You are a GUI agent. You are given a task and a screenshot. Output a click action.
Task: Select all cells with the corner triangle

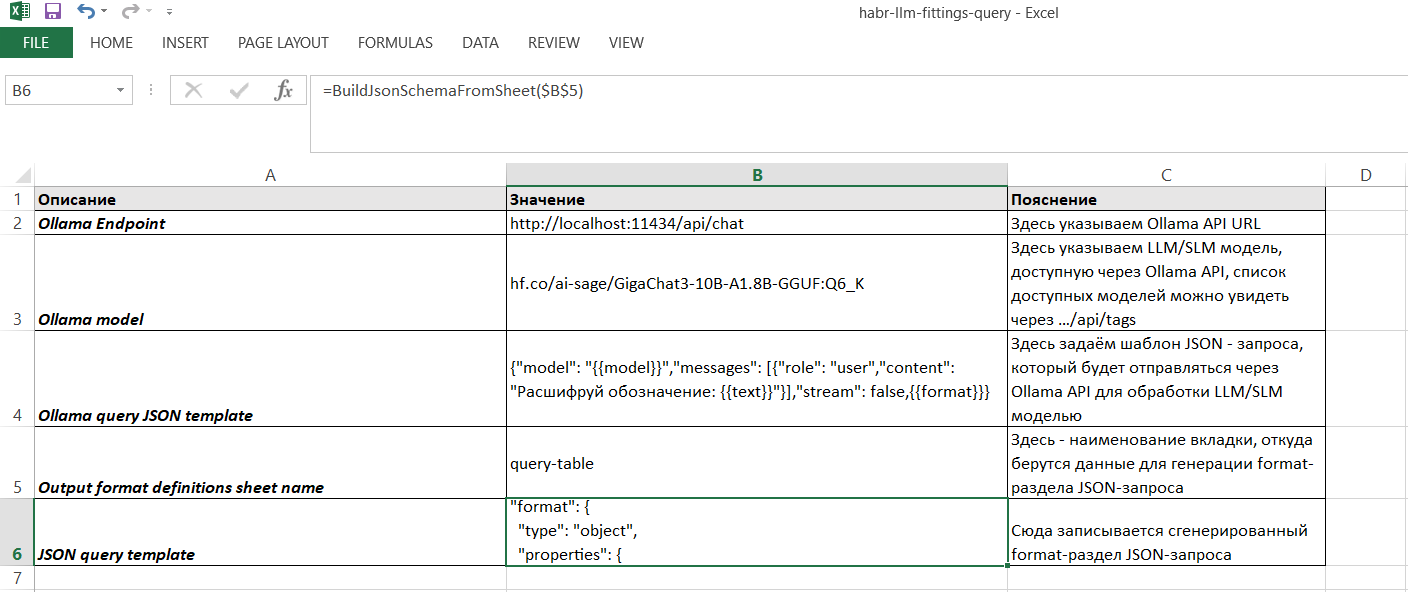click(19, 173)
